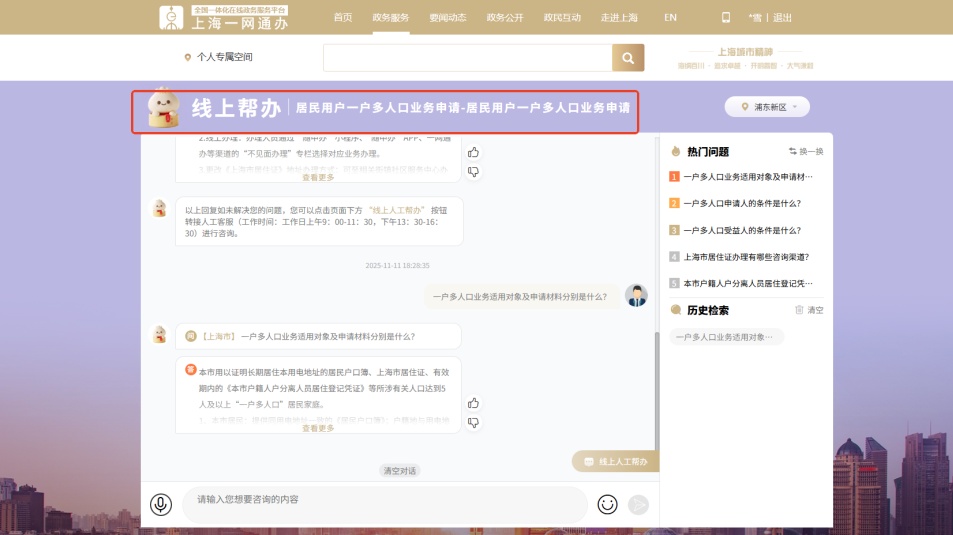Click 清空对话 to clear the chat
Viewport: 953px width, 535px height.
[400, 470]
